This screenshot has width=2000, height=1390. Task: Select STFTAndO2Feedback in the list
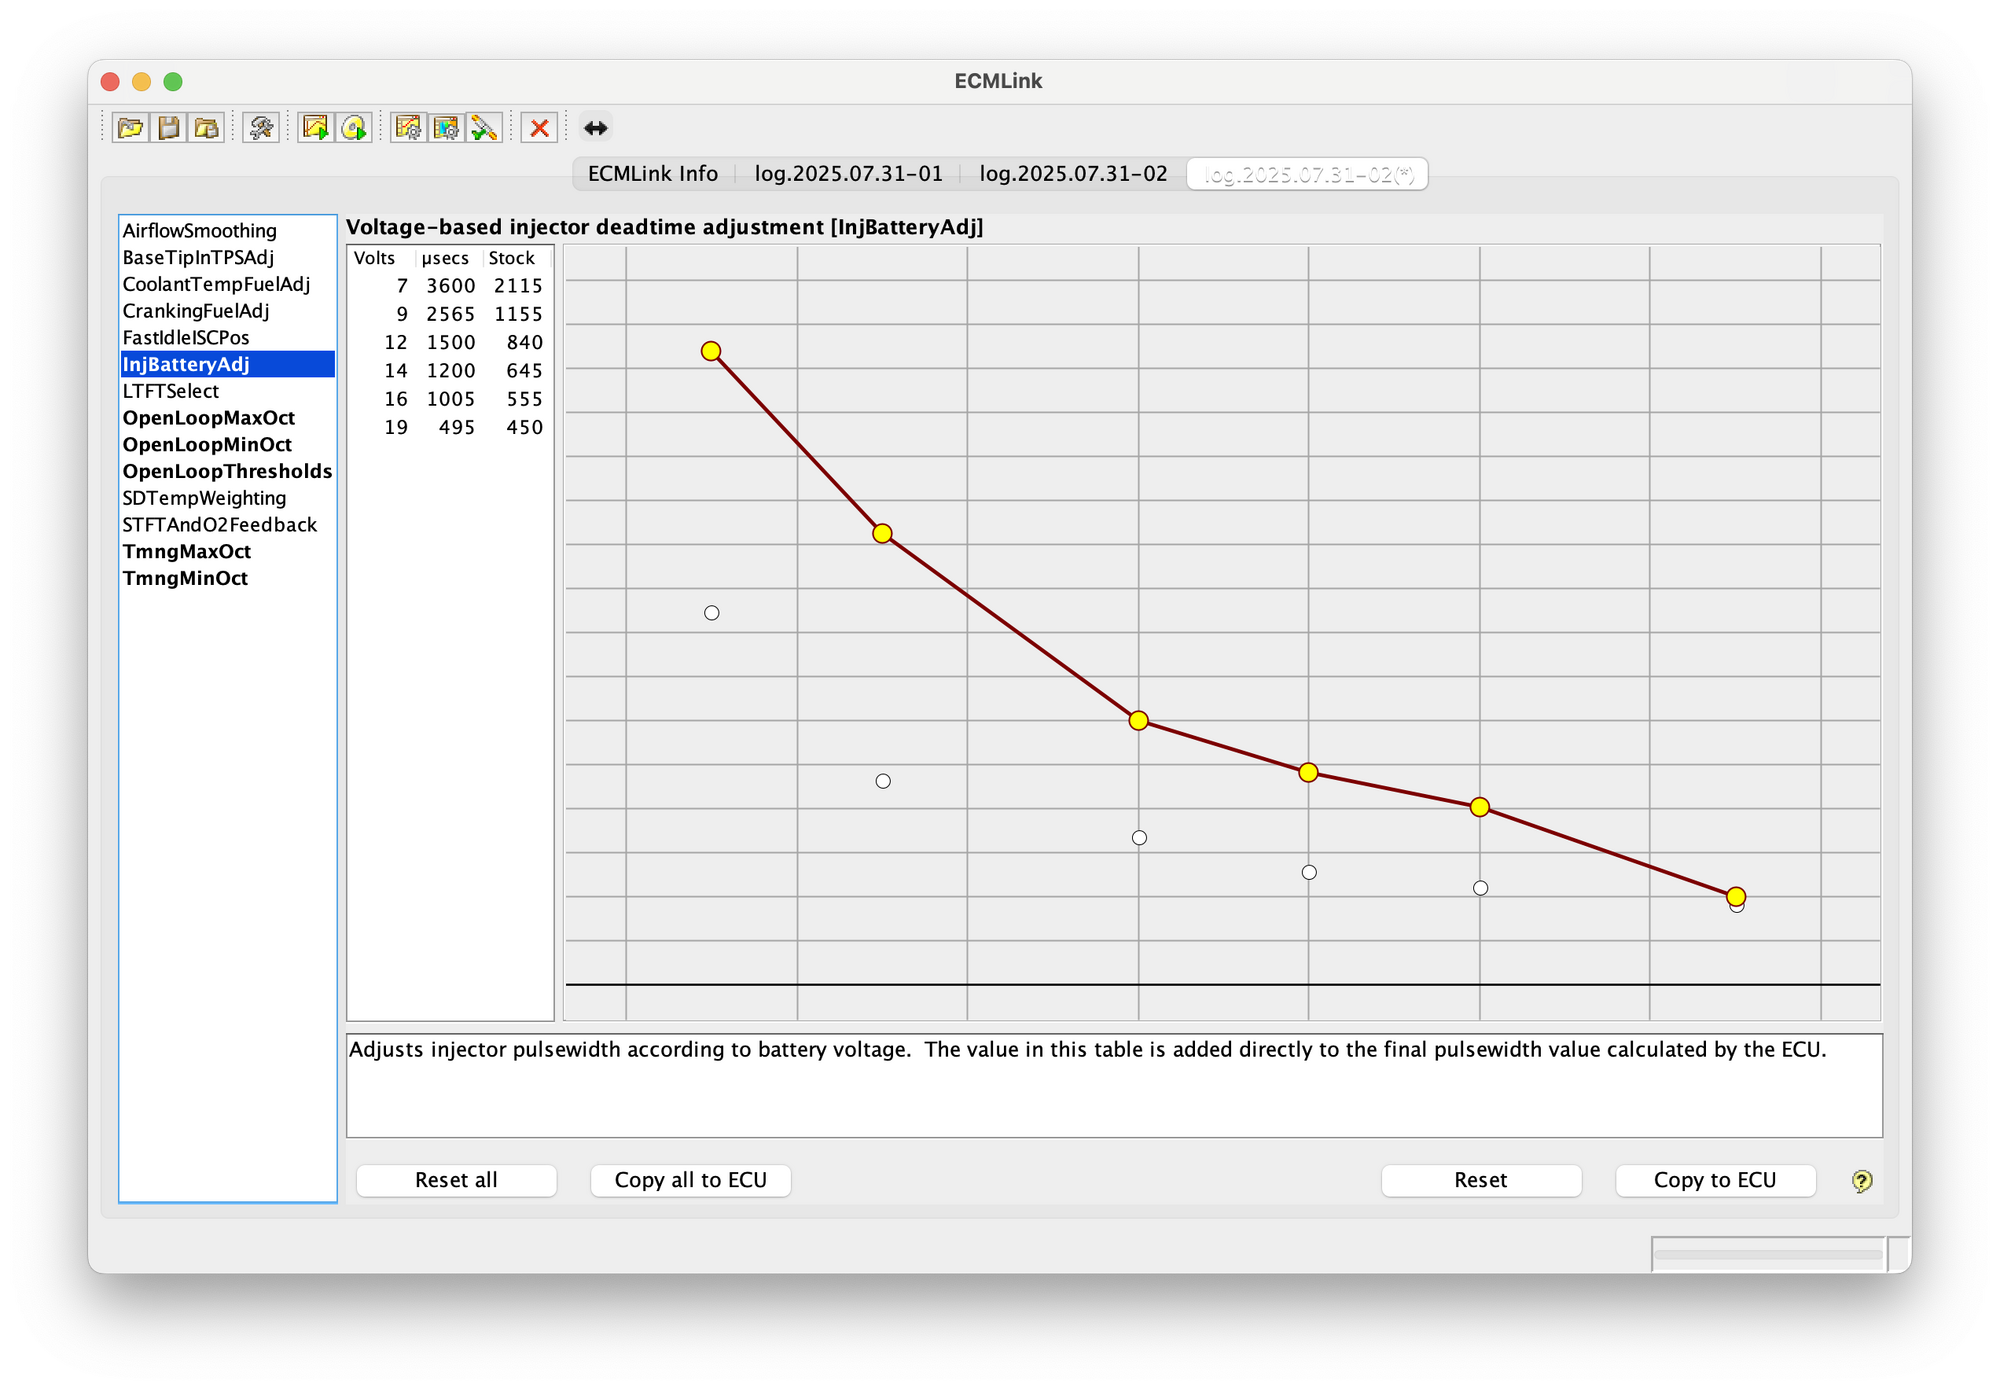point(227,525)
